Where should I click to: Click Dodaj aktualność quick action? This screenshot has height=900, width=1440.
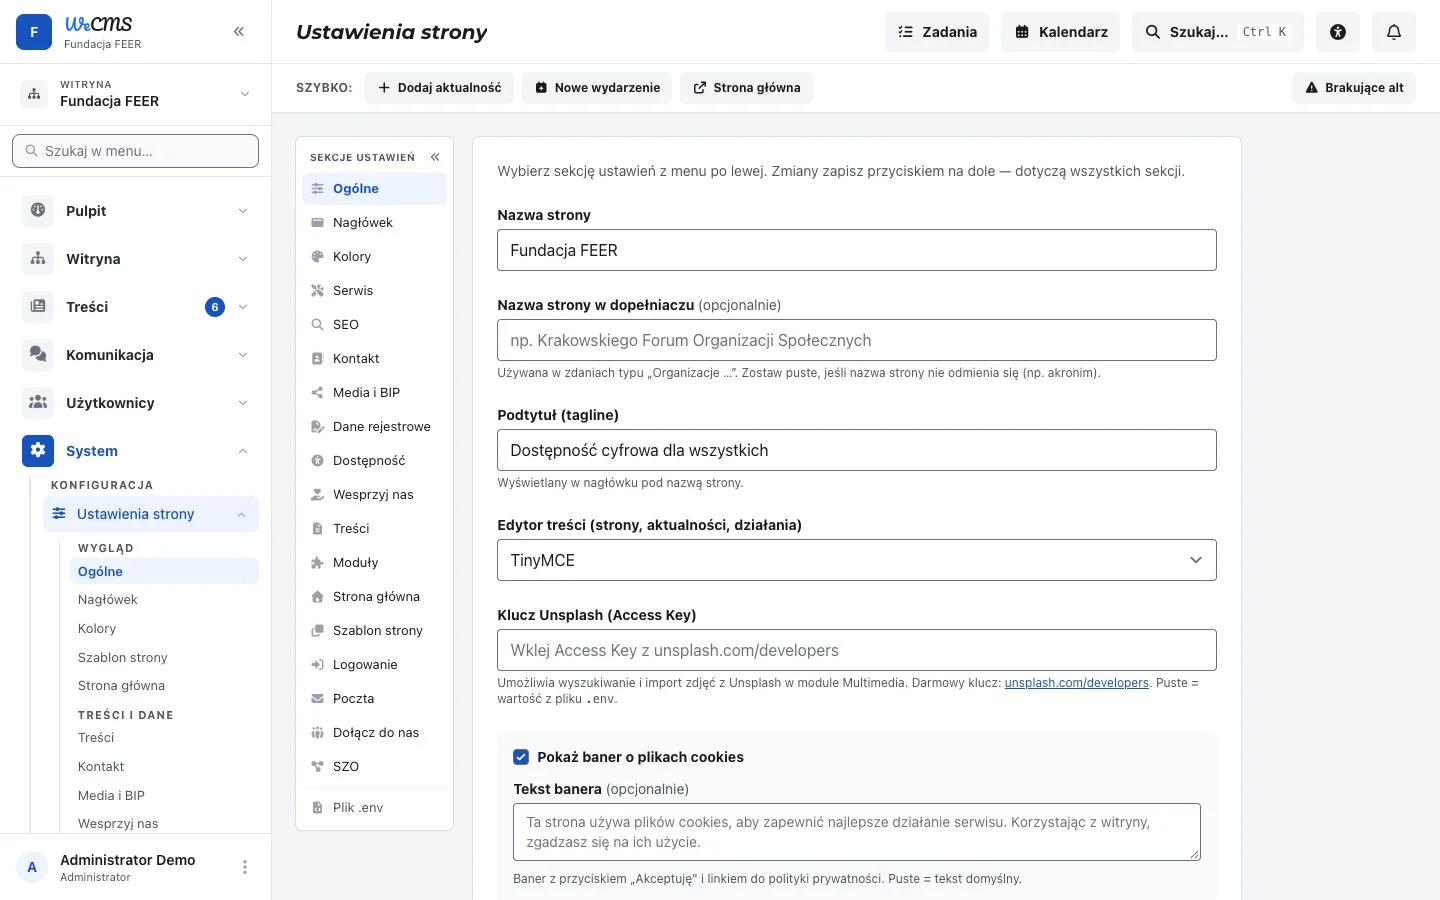(x=439, y=88)
